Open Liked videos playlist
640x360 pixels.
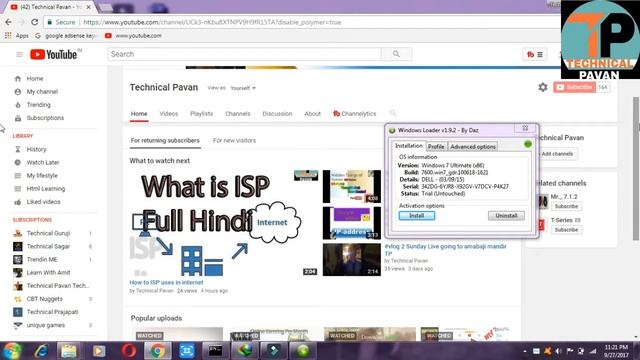[43, 202]
